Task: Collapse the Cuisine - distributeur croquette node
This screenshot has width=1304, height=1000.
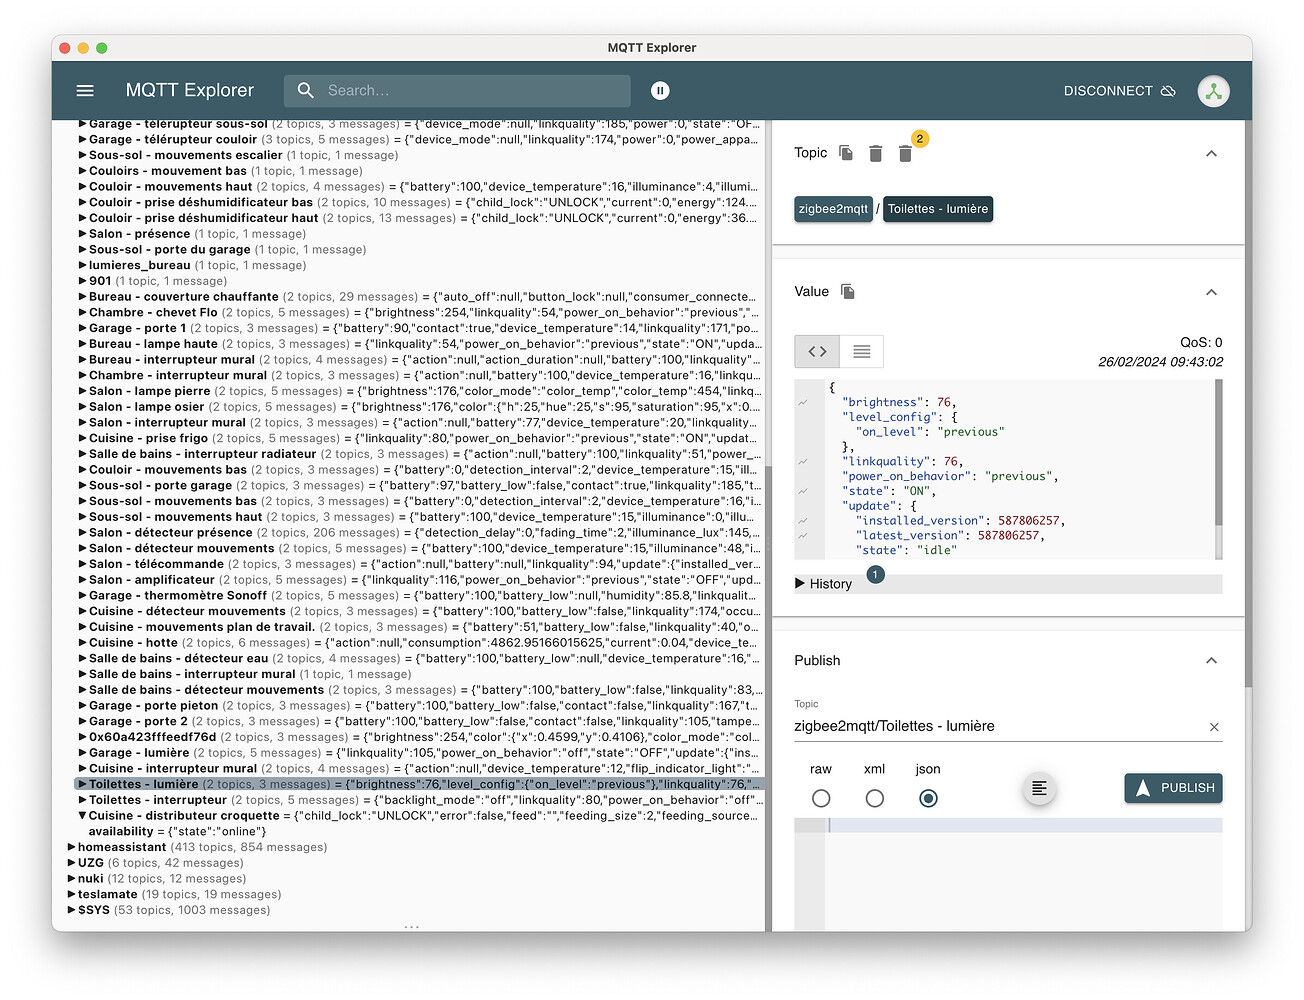Action: (x=83, y=815)
